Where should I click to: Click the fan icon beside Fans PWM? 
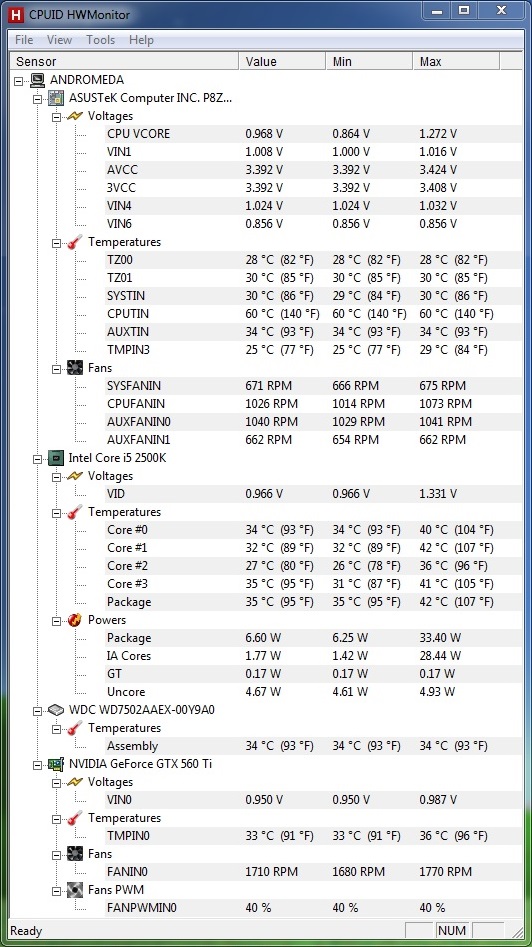pyautogui.click(x=75, y=890)
